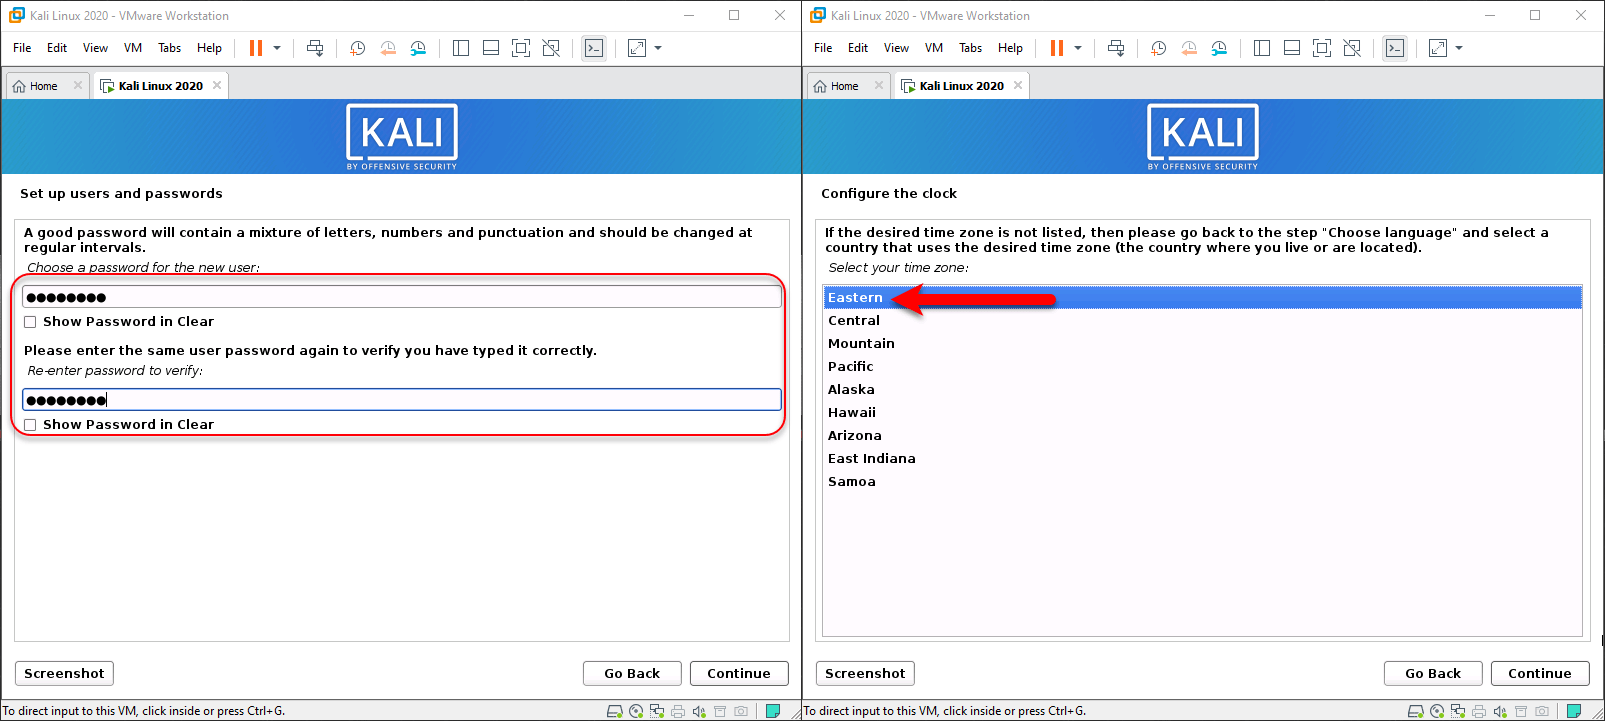Toggle console view in the right window toolbar
The image size is (1605, 721).
pyautogui.click(x=1395, y=48)
